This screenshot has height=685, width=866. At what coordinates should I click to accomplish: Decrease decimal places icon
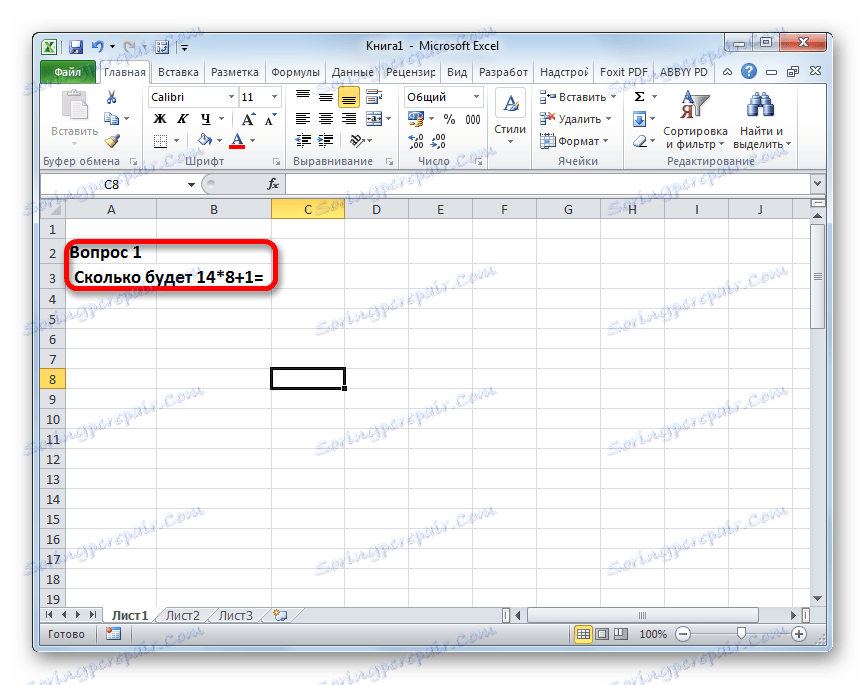[439, 141]
